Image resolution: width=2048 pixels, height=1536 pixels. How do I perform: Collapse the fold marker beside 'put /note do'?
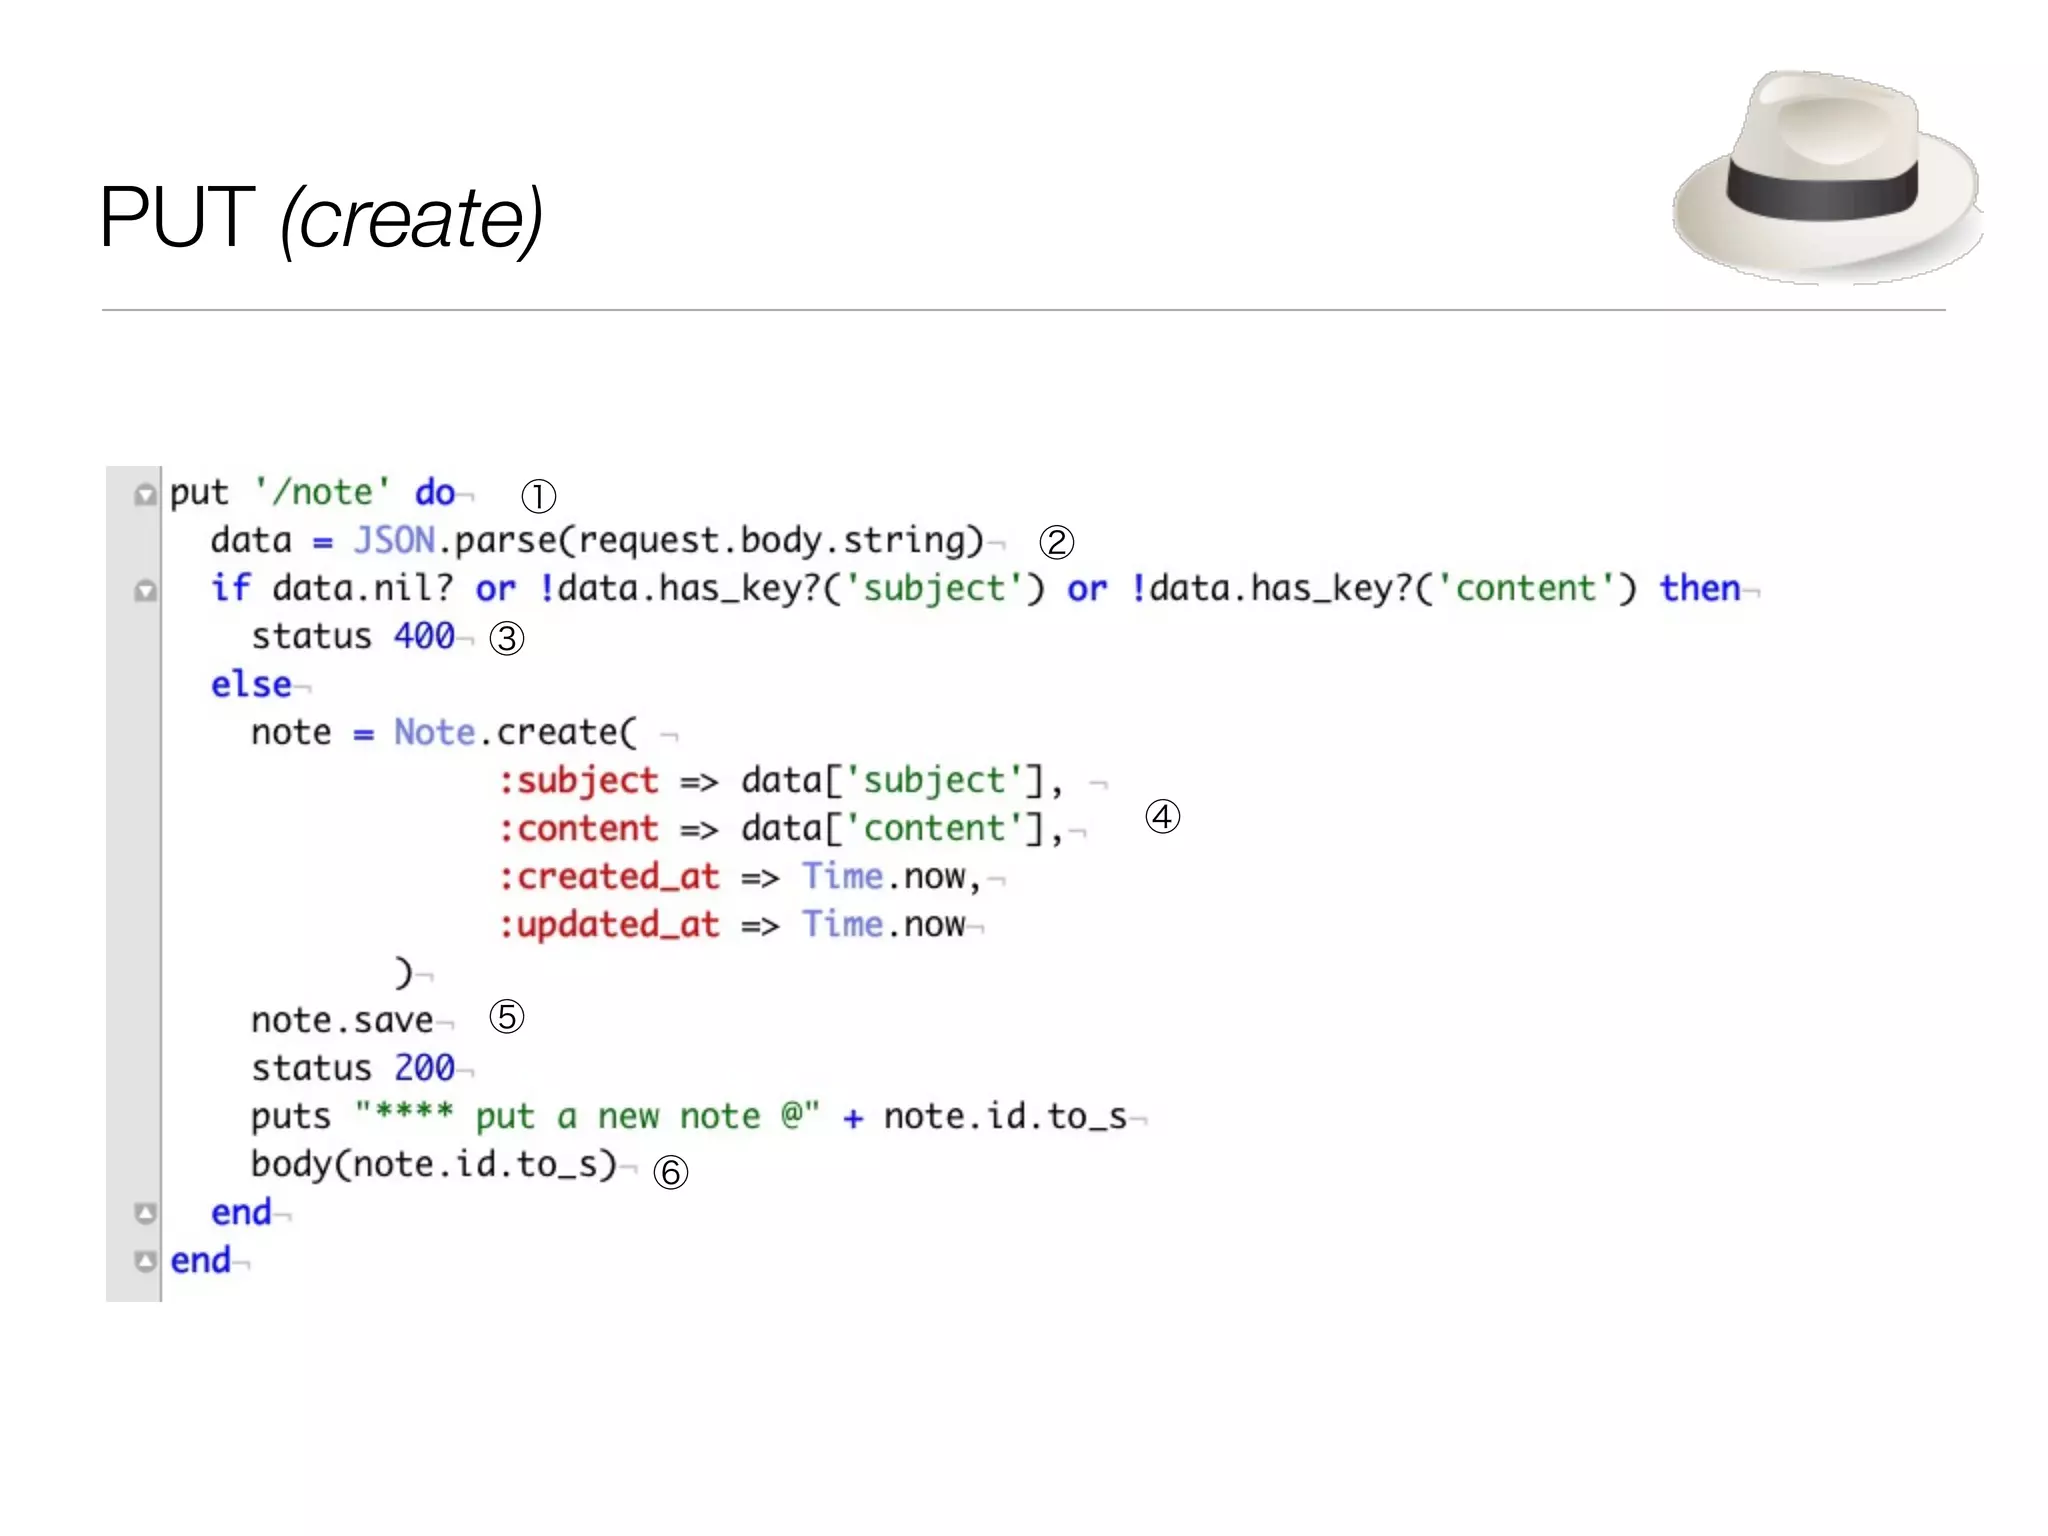tap(145, 495)
